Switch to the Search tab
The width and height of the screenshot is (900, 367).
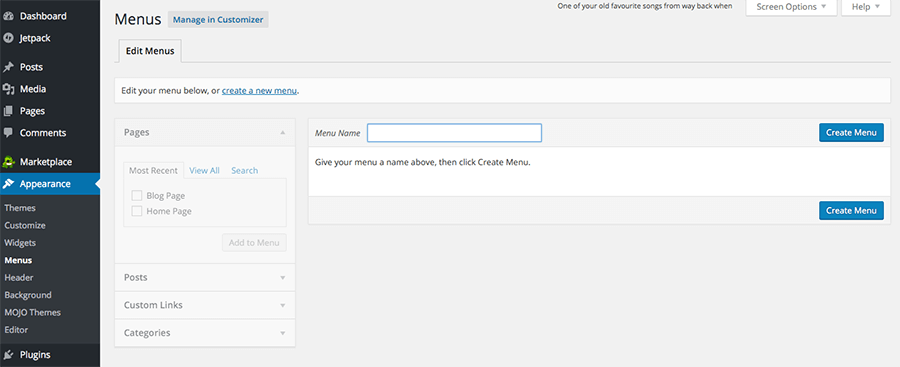pyautogui.click(x=245, y=170)
